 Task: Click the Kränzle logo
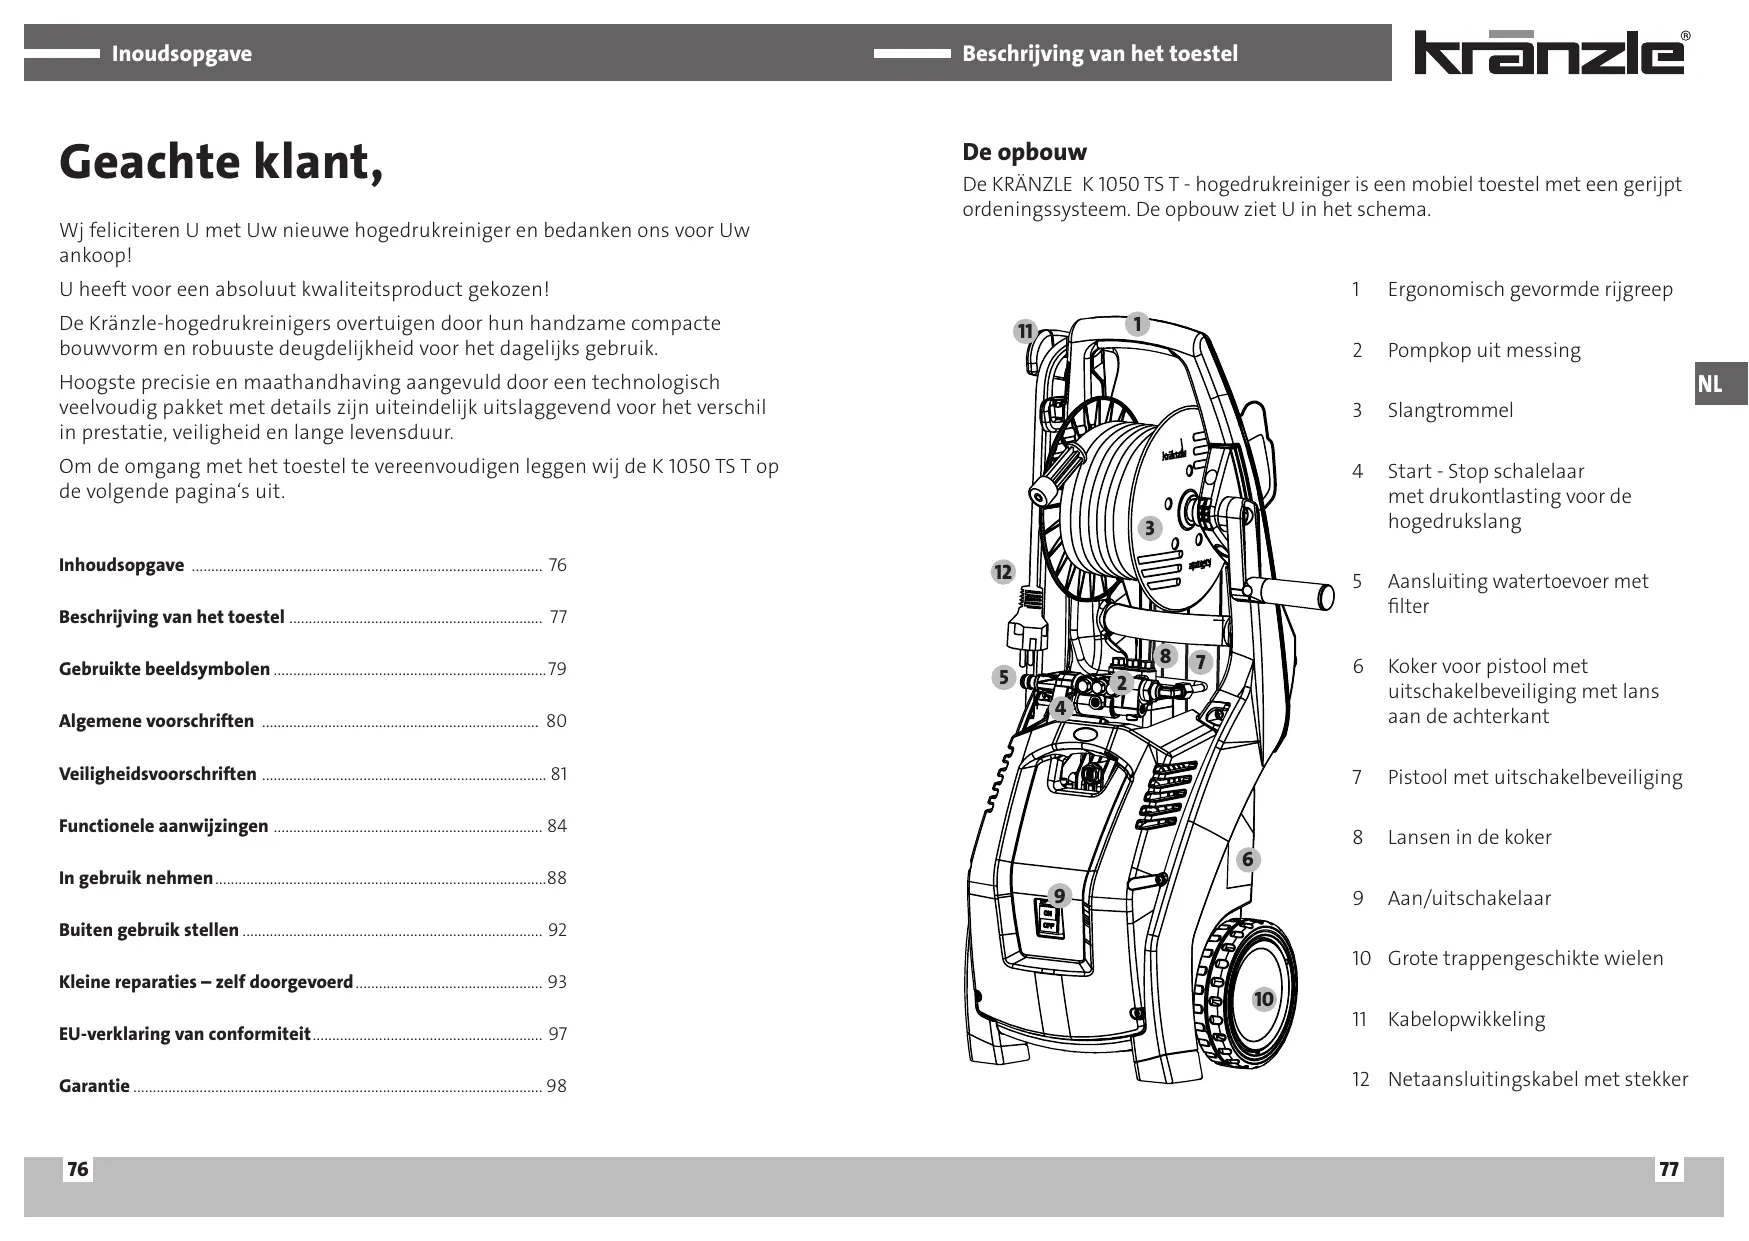(1548, 55)
